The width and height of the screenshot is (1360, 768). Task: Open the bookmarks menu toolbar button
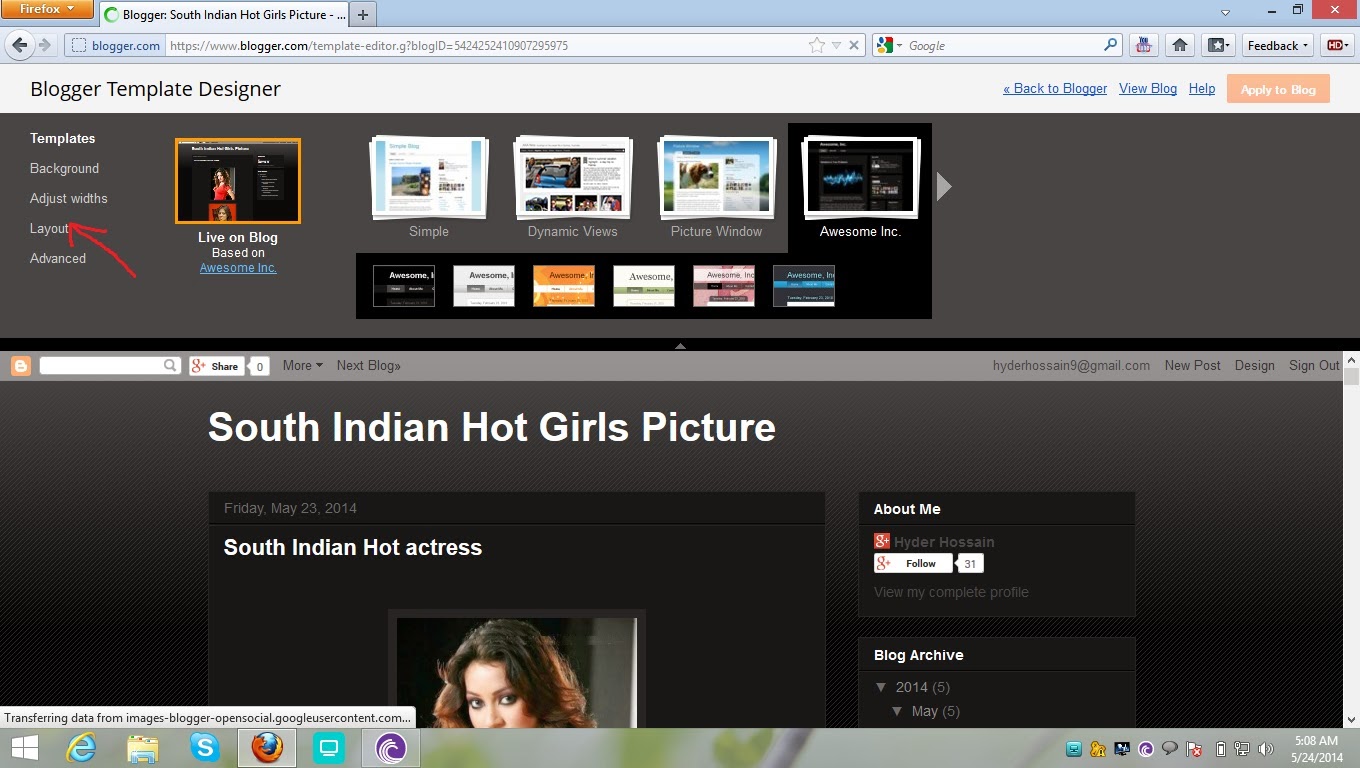pyautogui.click(x=1217, y=45)
